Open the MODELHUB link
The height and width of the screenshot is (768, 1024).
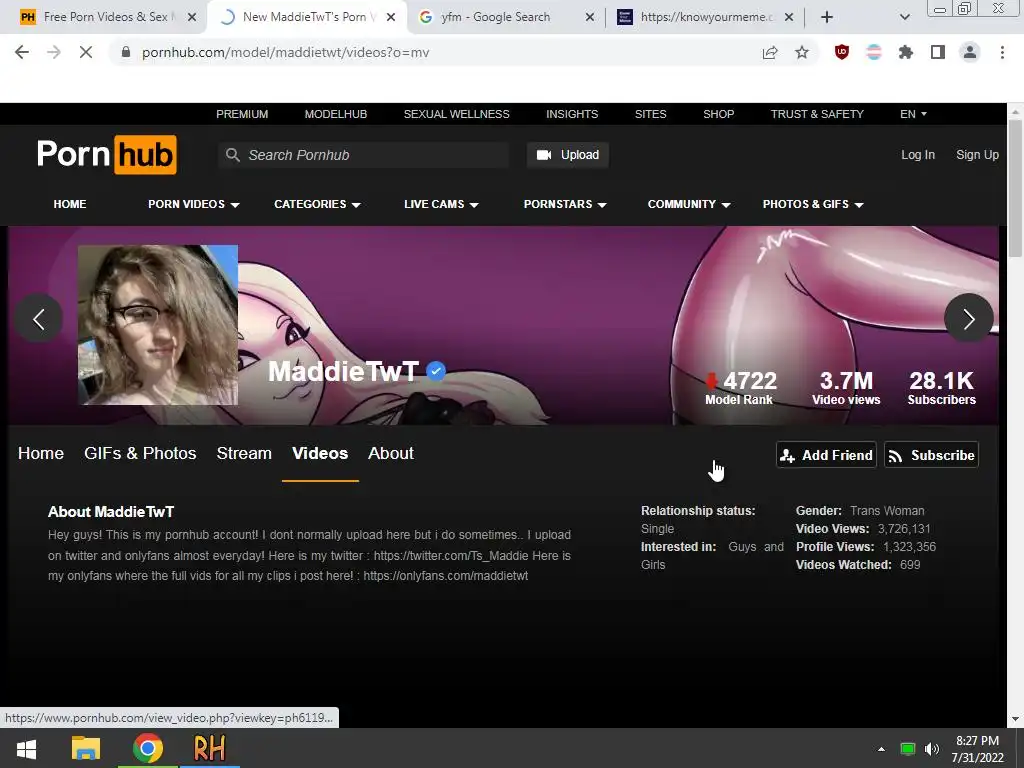[336, 114]
